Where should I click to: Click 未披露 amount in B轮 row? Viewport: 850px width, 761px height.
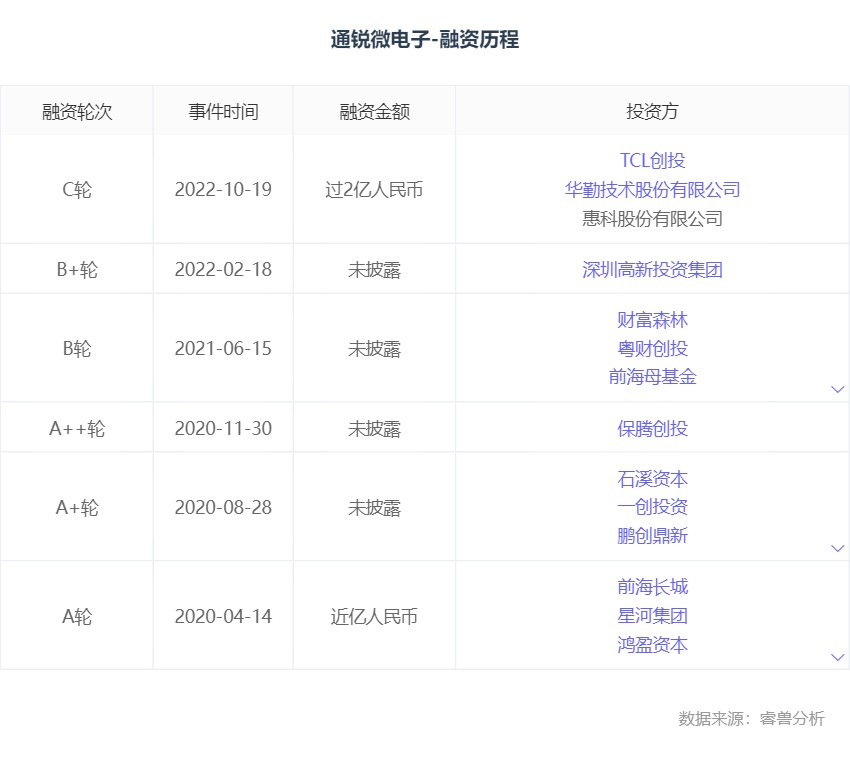(375, 349)
